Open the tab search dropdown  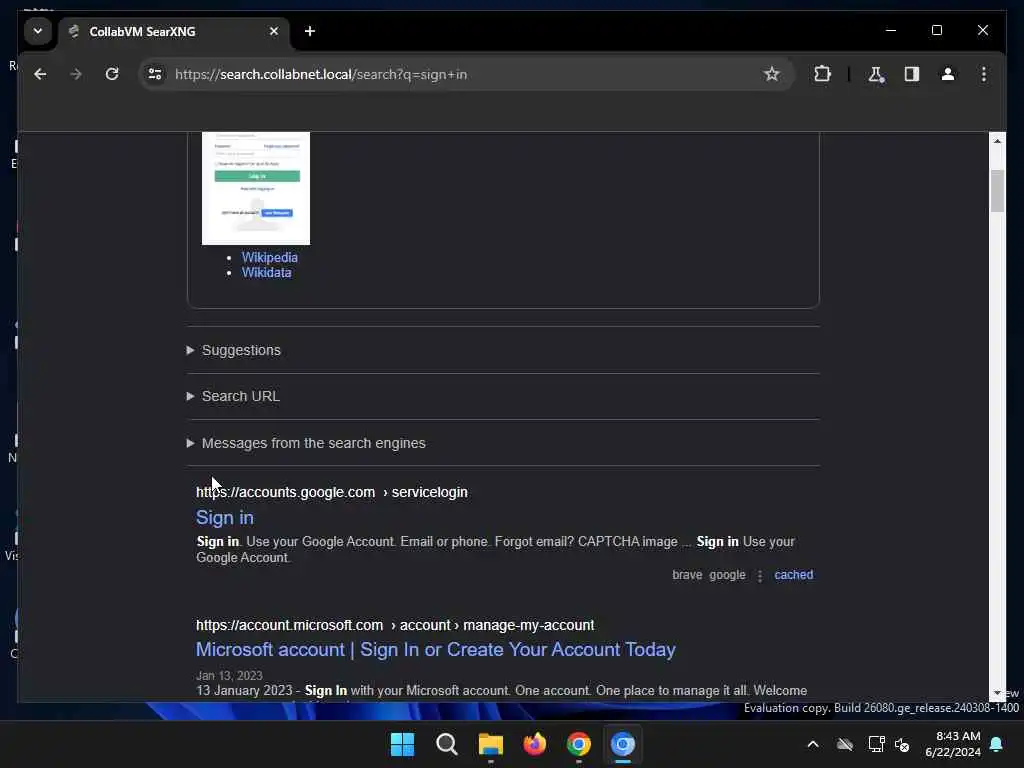pyautogui.click(x=38, y=31)
